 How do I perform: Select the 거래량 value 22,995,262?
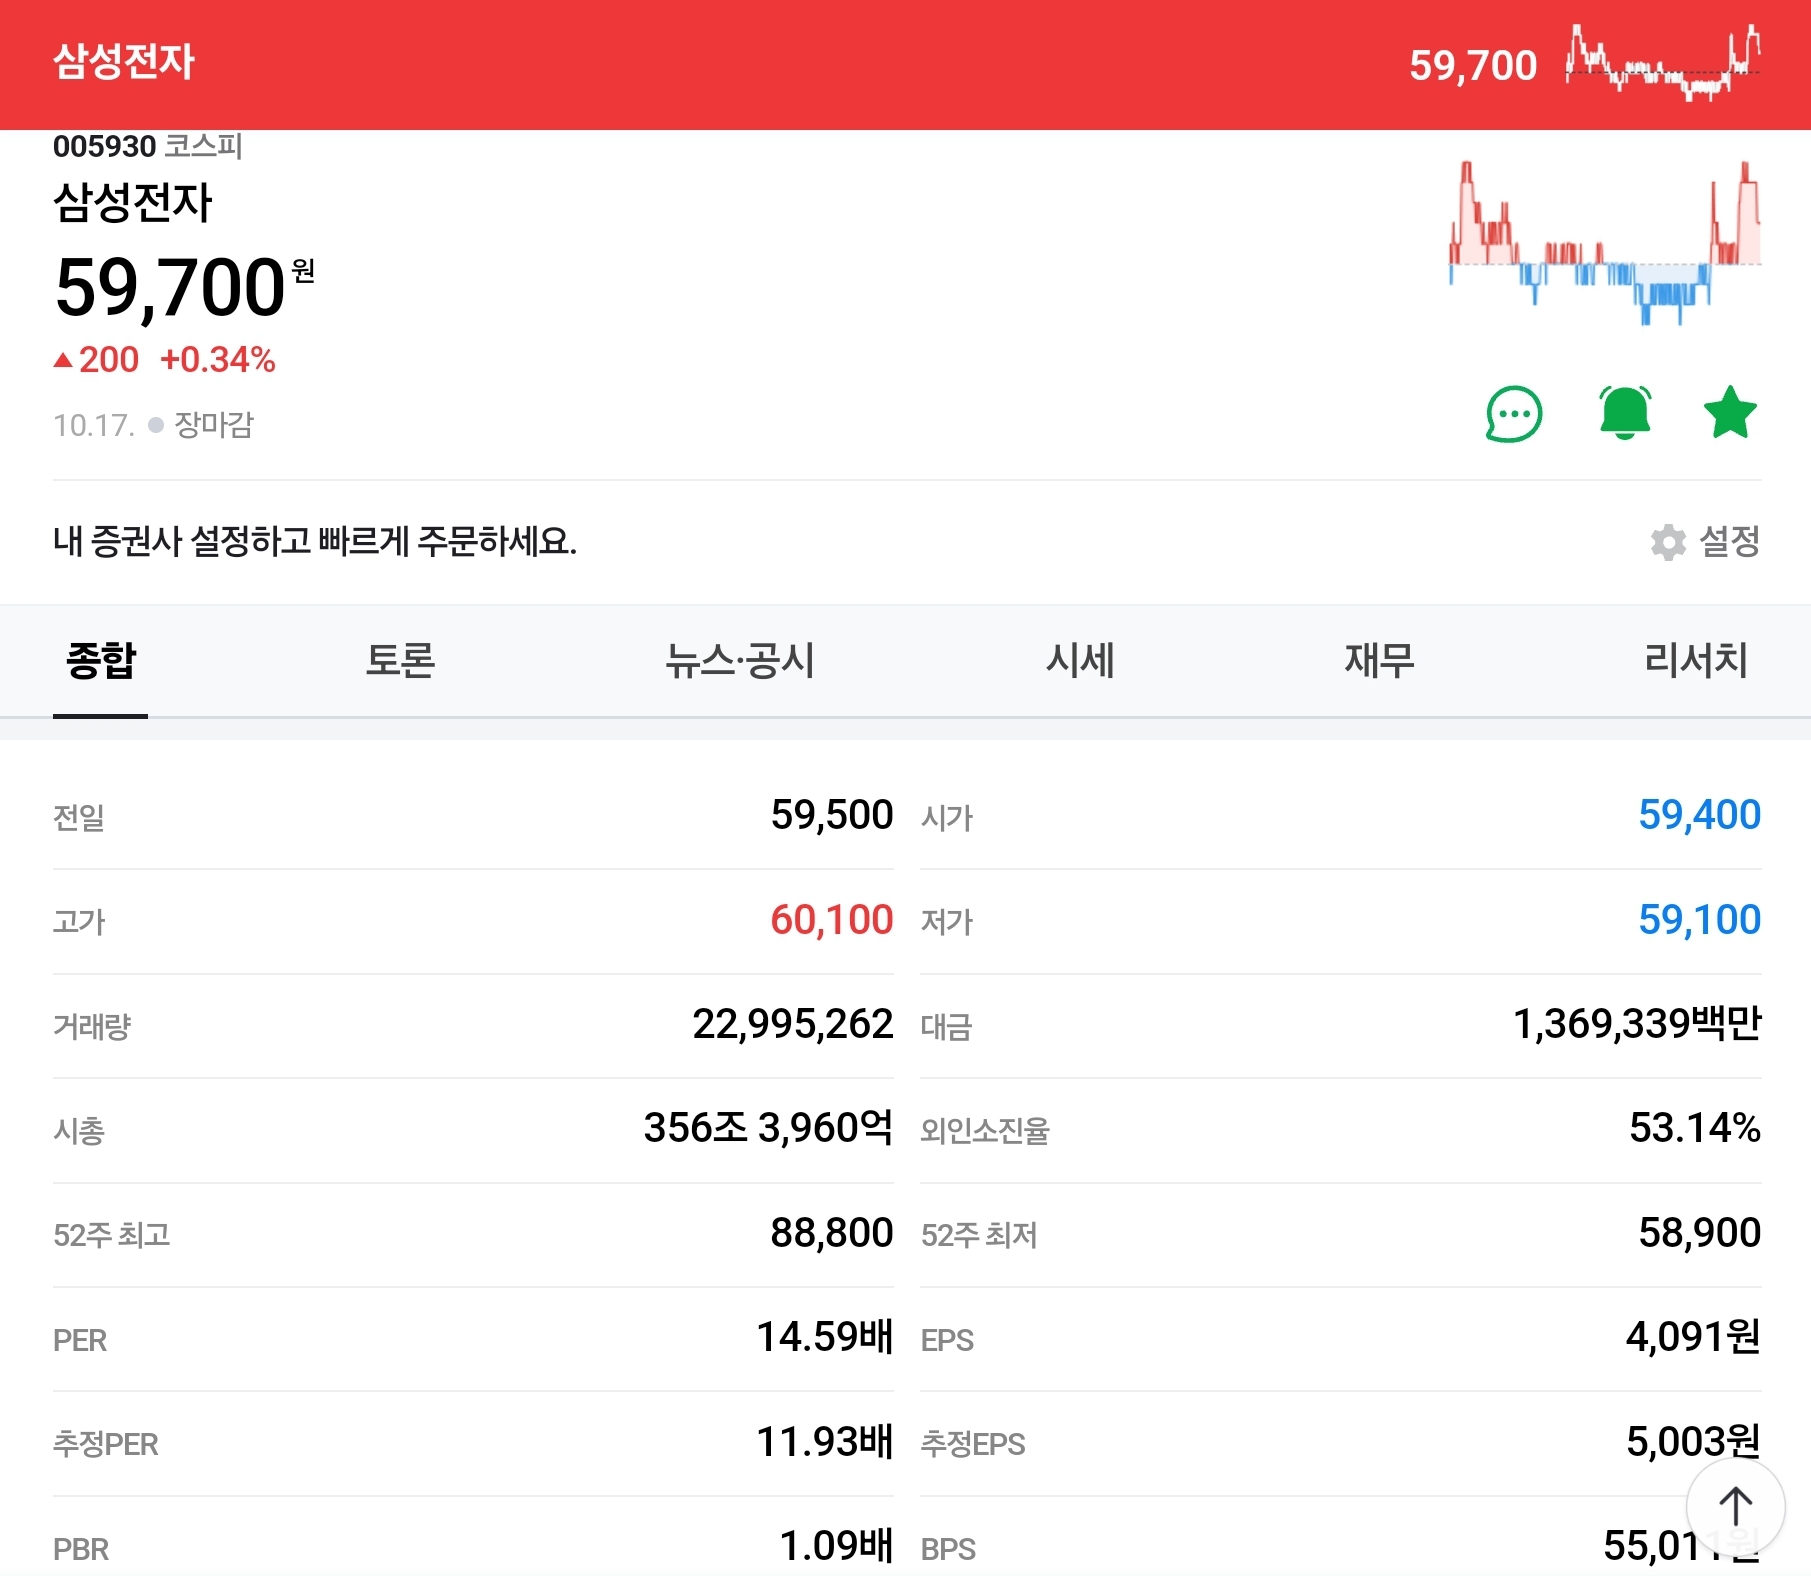click(x=793, y=1024)
